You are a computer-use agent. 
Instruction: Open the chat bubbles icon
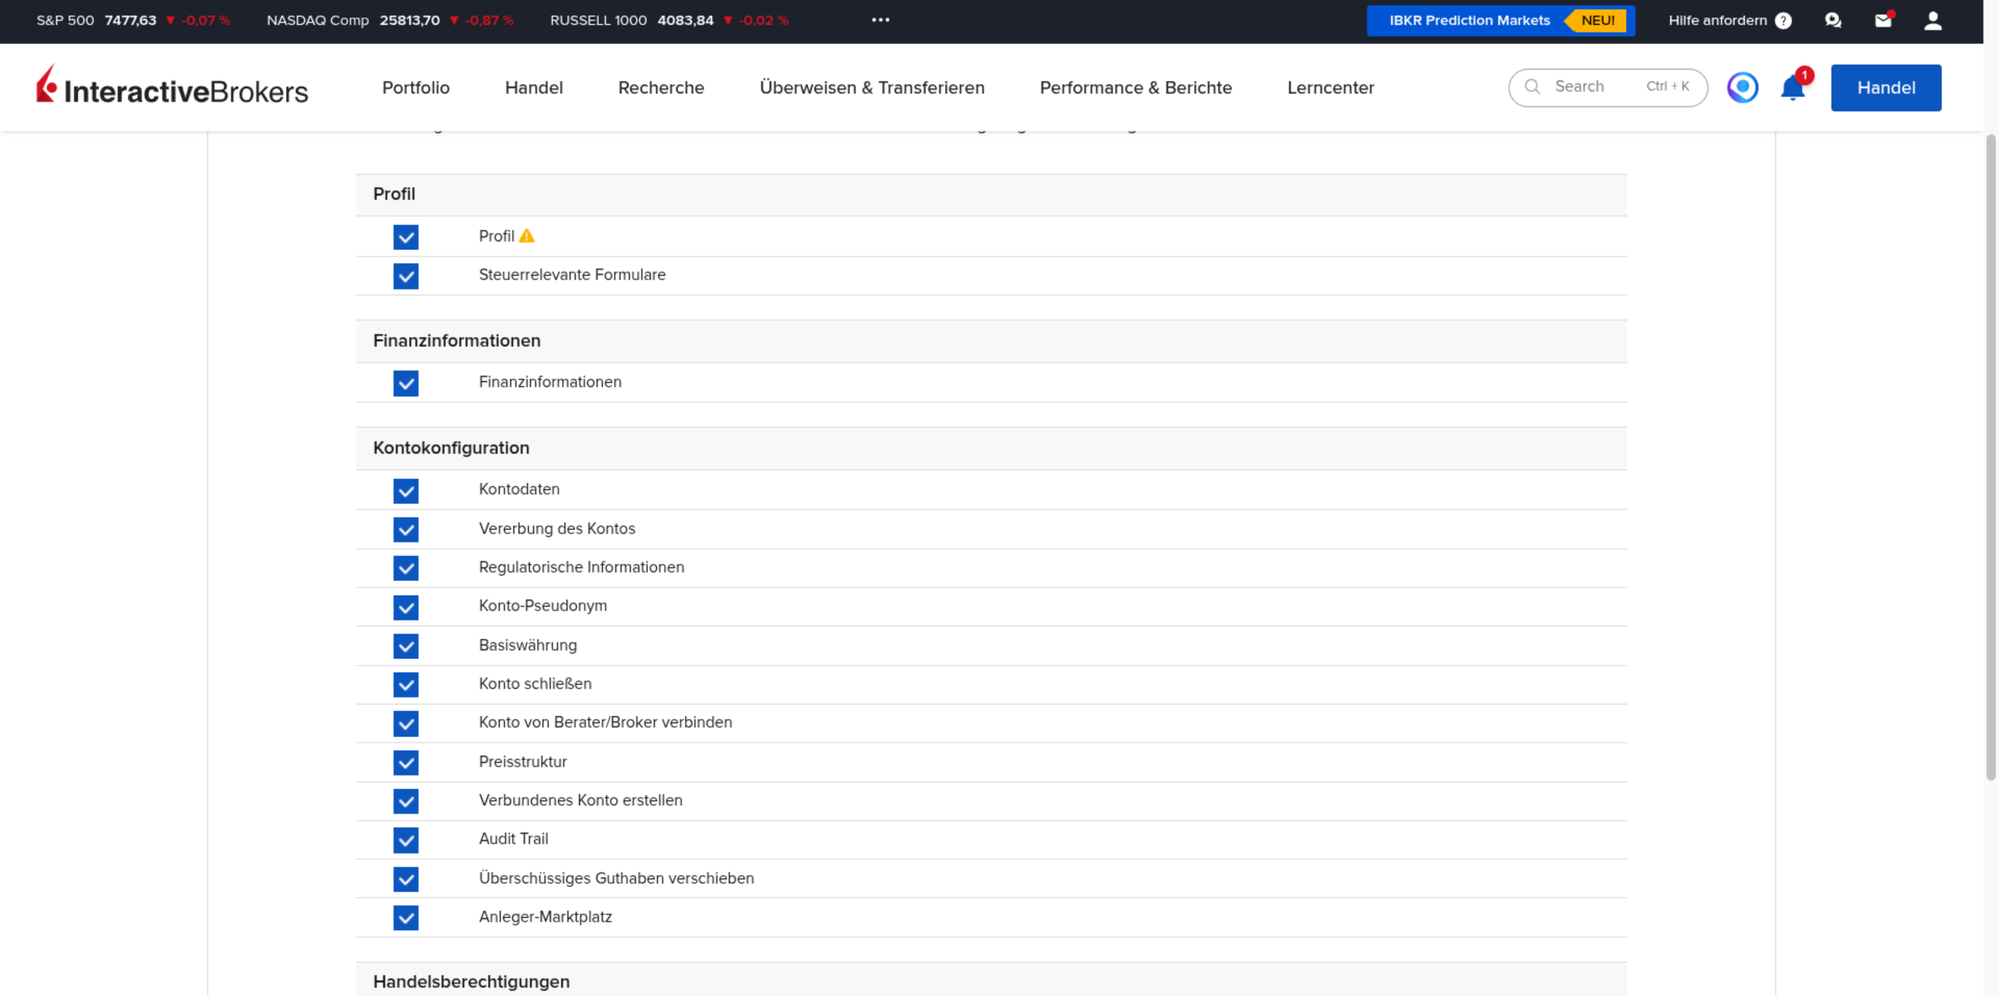1833,21
